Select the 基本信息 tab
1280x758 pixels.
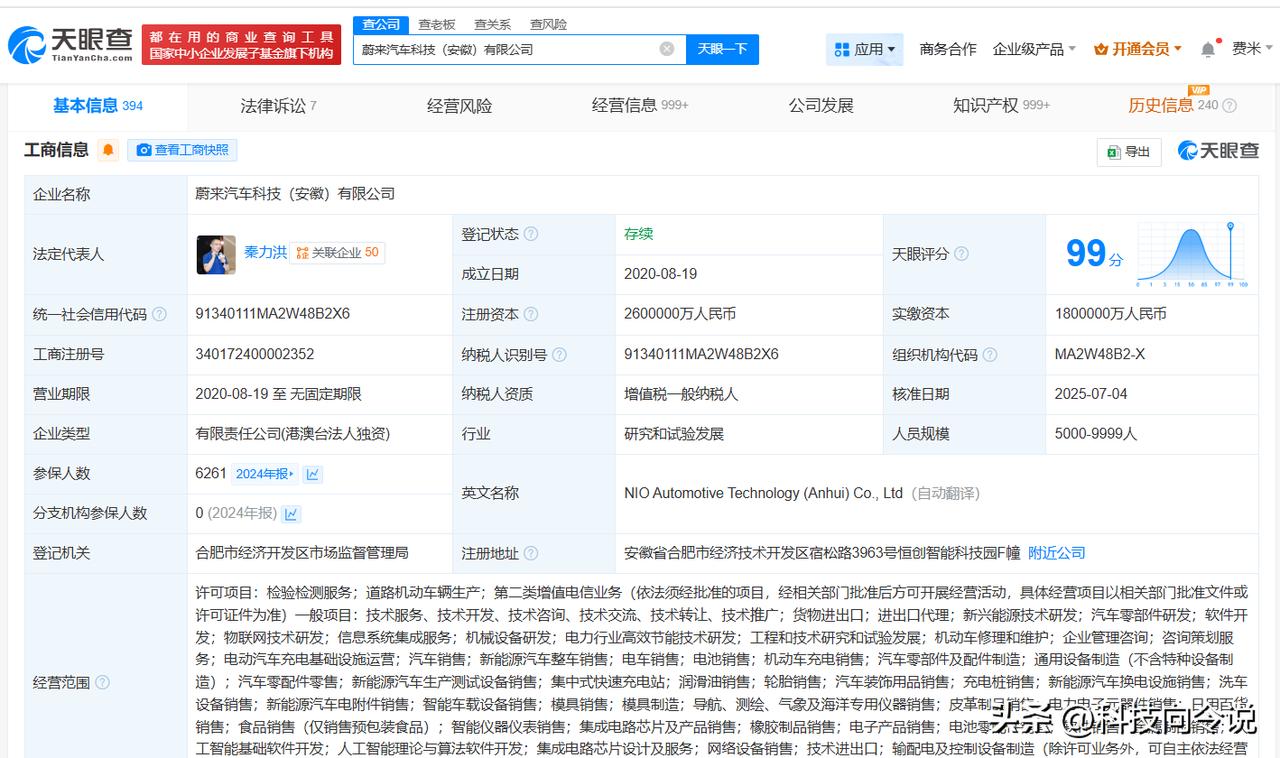(x=98, y=105)
